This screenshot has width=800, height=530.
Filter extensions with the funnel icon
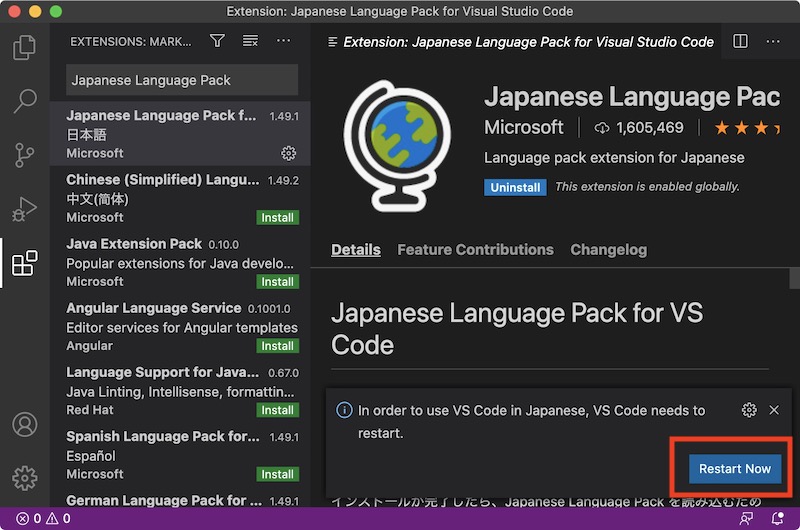tap(217, 41)
